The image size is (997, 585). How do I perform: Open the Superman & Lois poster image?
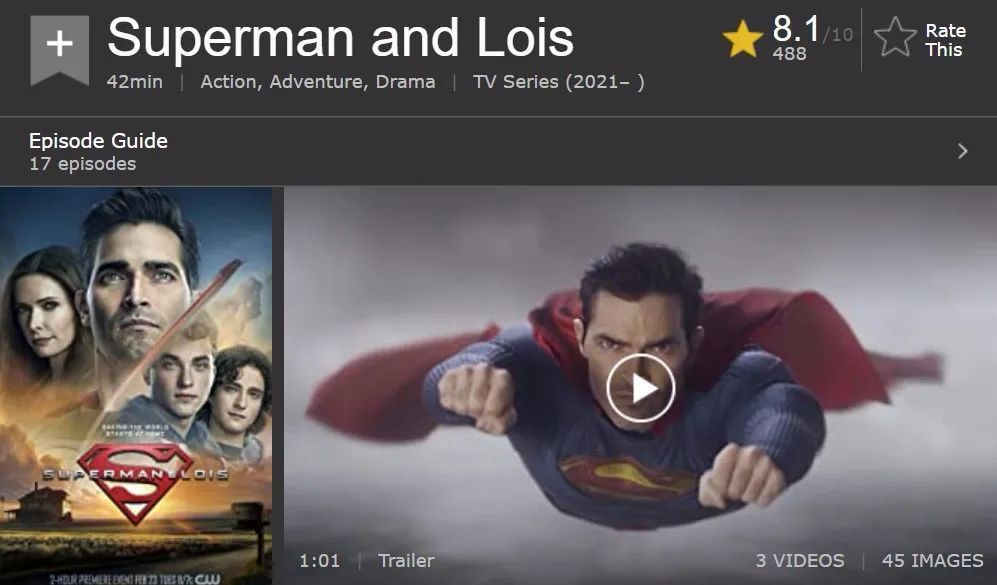pos(136,385)
